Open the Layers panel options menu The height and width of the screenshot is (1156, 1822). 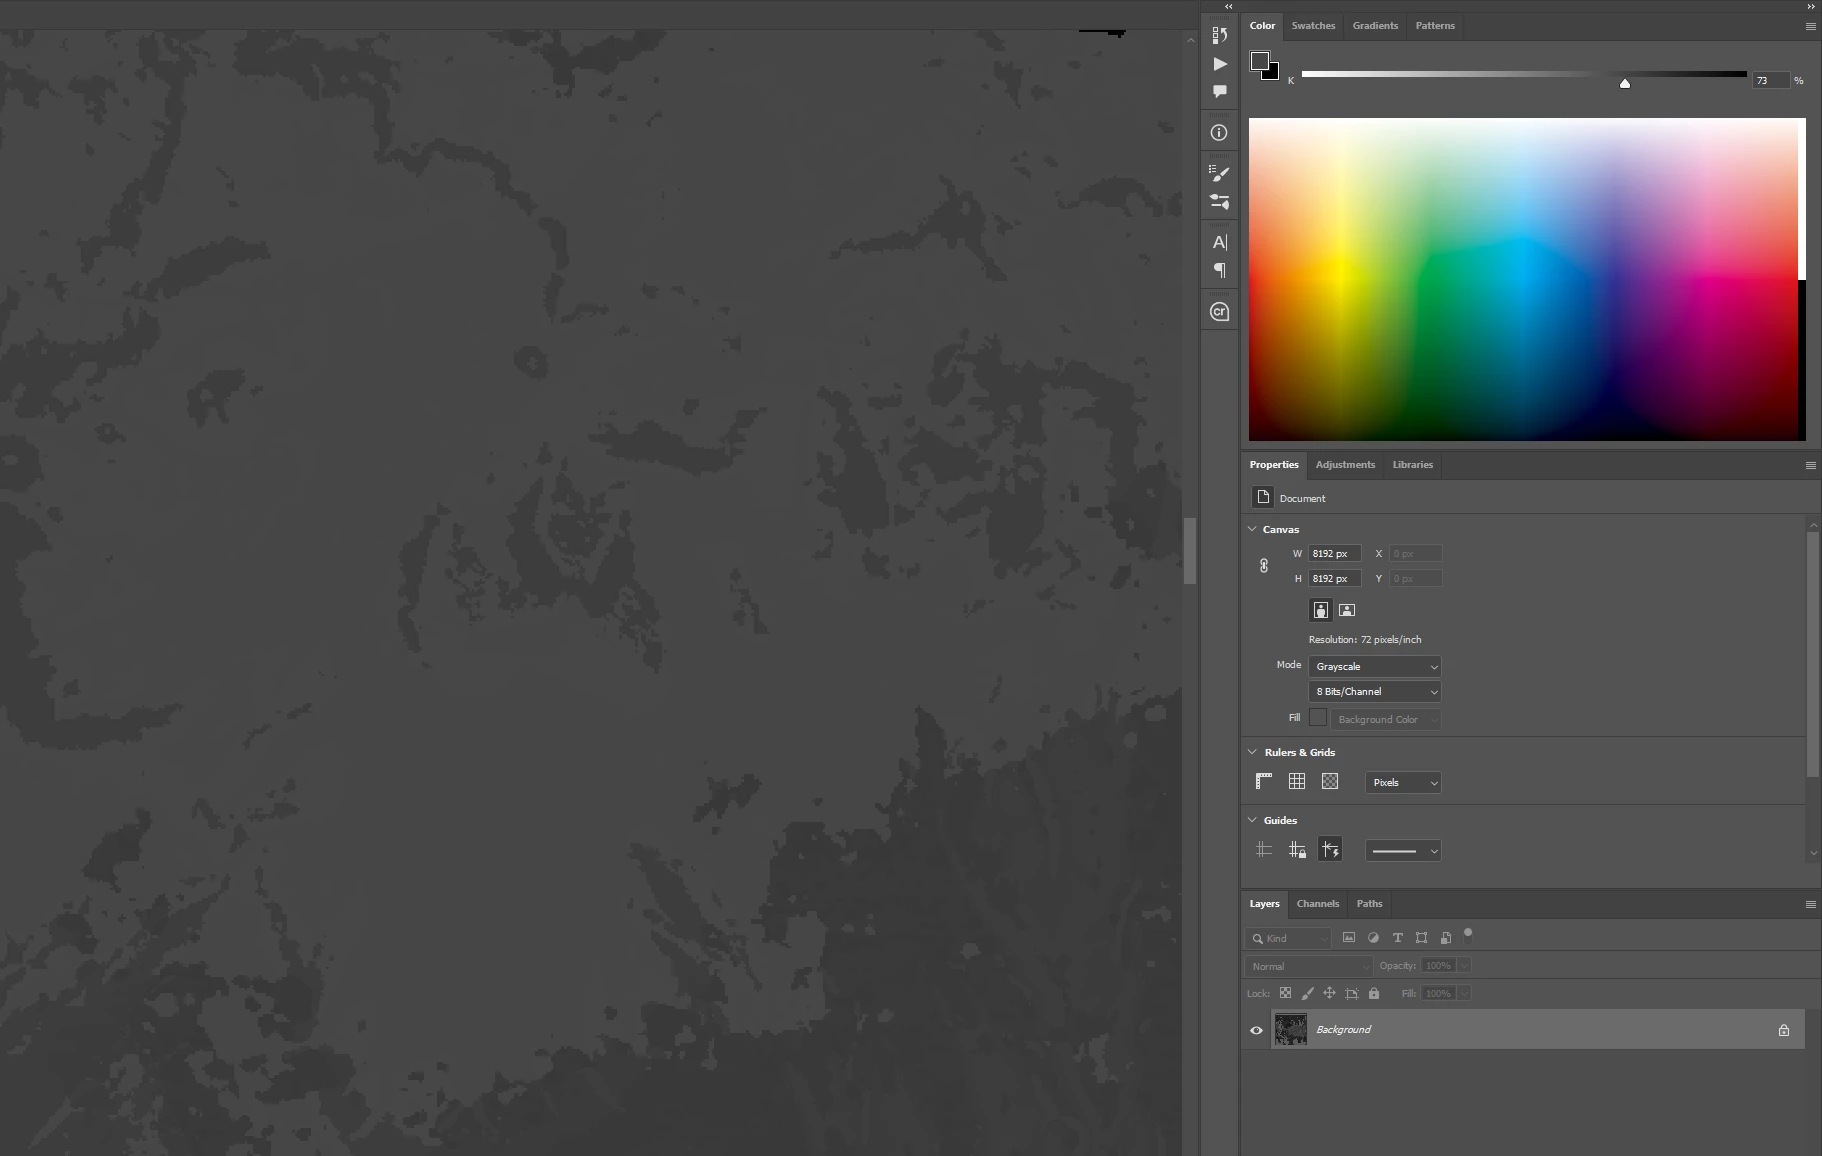[1810, 904]
